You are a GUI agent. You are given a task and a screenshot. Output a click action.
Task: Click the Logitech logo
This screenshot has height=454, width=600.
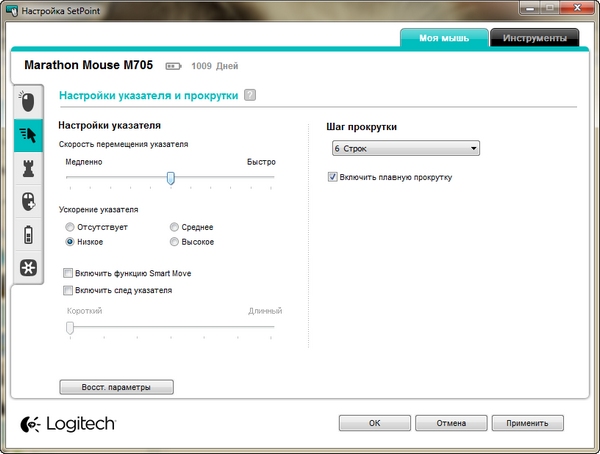point(66,424)
